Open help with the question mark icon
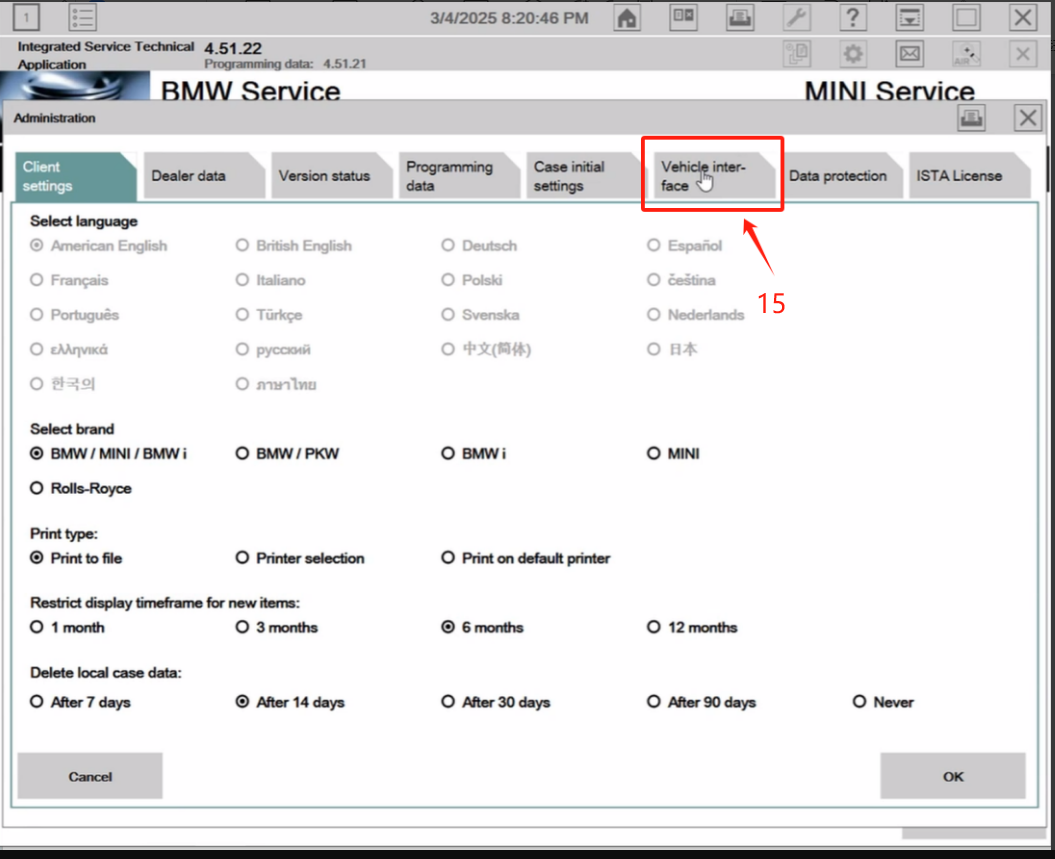The width and height of the screenshot is (1055, 859). coord(852,18)
